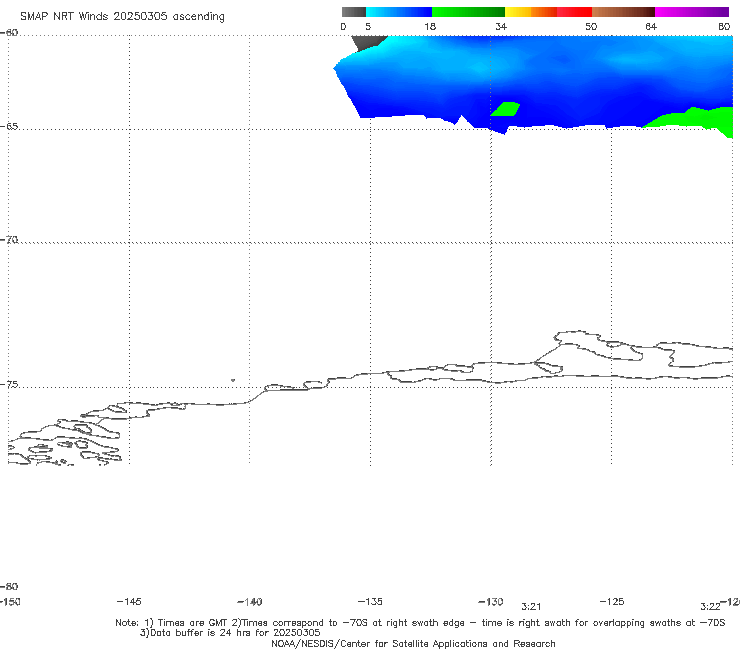The image size is (740, 650).
Task: Click the latitude label '-65'
Action: pos(9,127)
